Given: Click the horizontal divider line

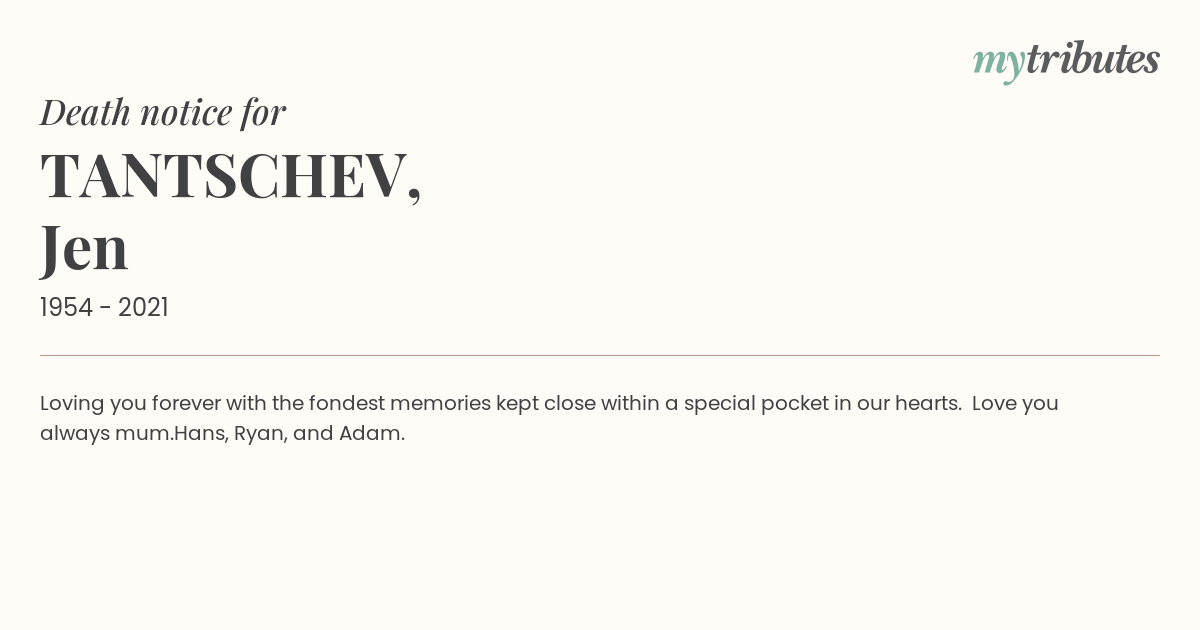Looking at the screenshot, I should 600,355.
